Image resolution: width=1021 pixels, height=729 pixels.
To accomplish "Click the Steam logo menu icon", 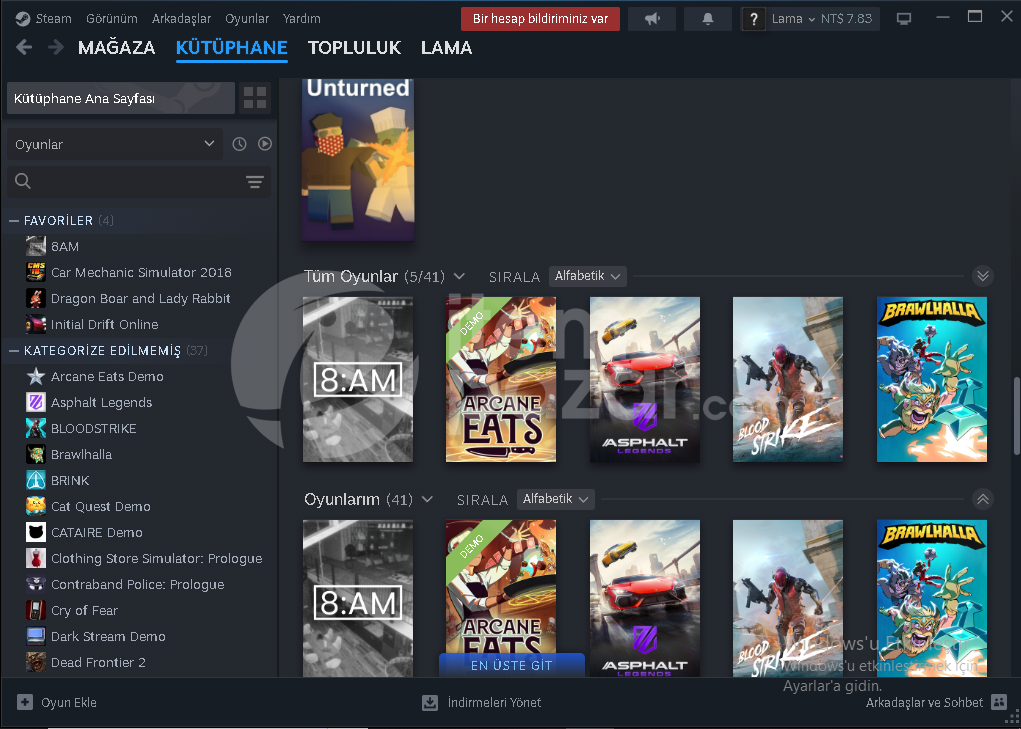I will [23, 18].
